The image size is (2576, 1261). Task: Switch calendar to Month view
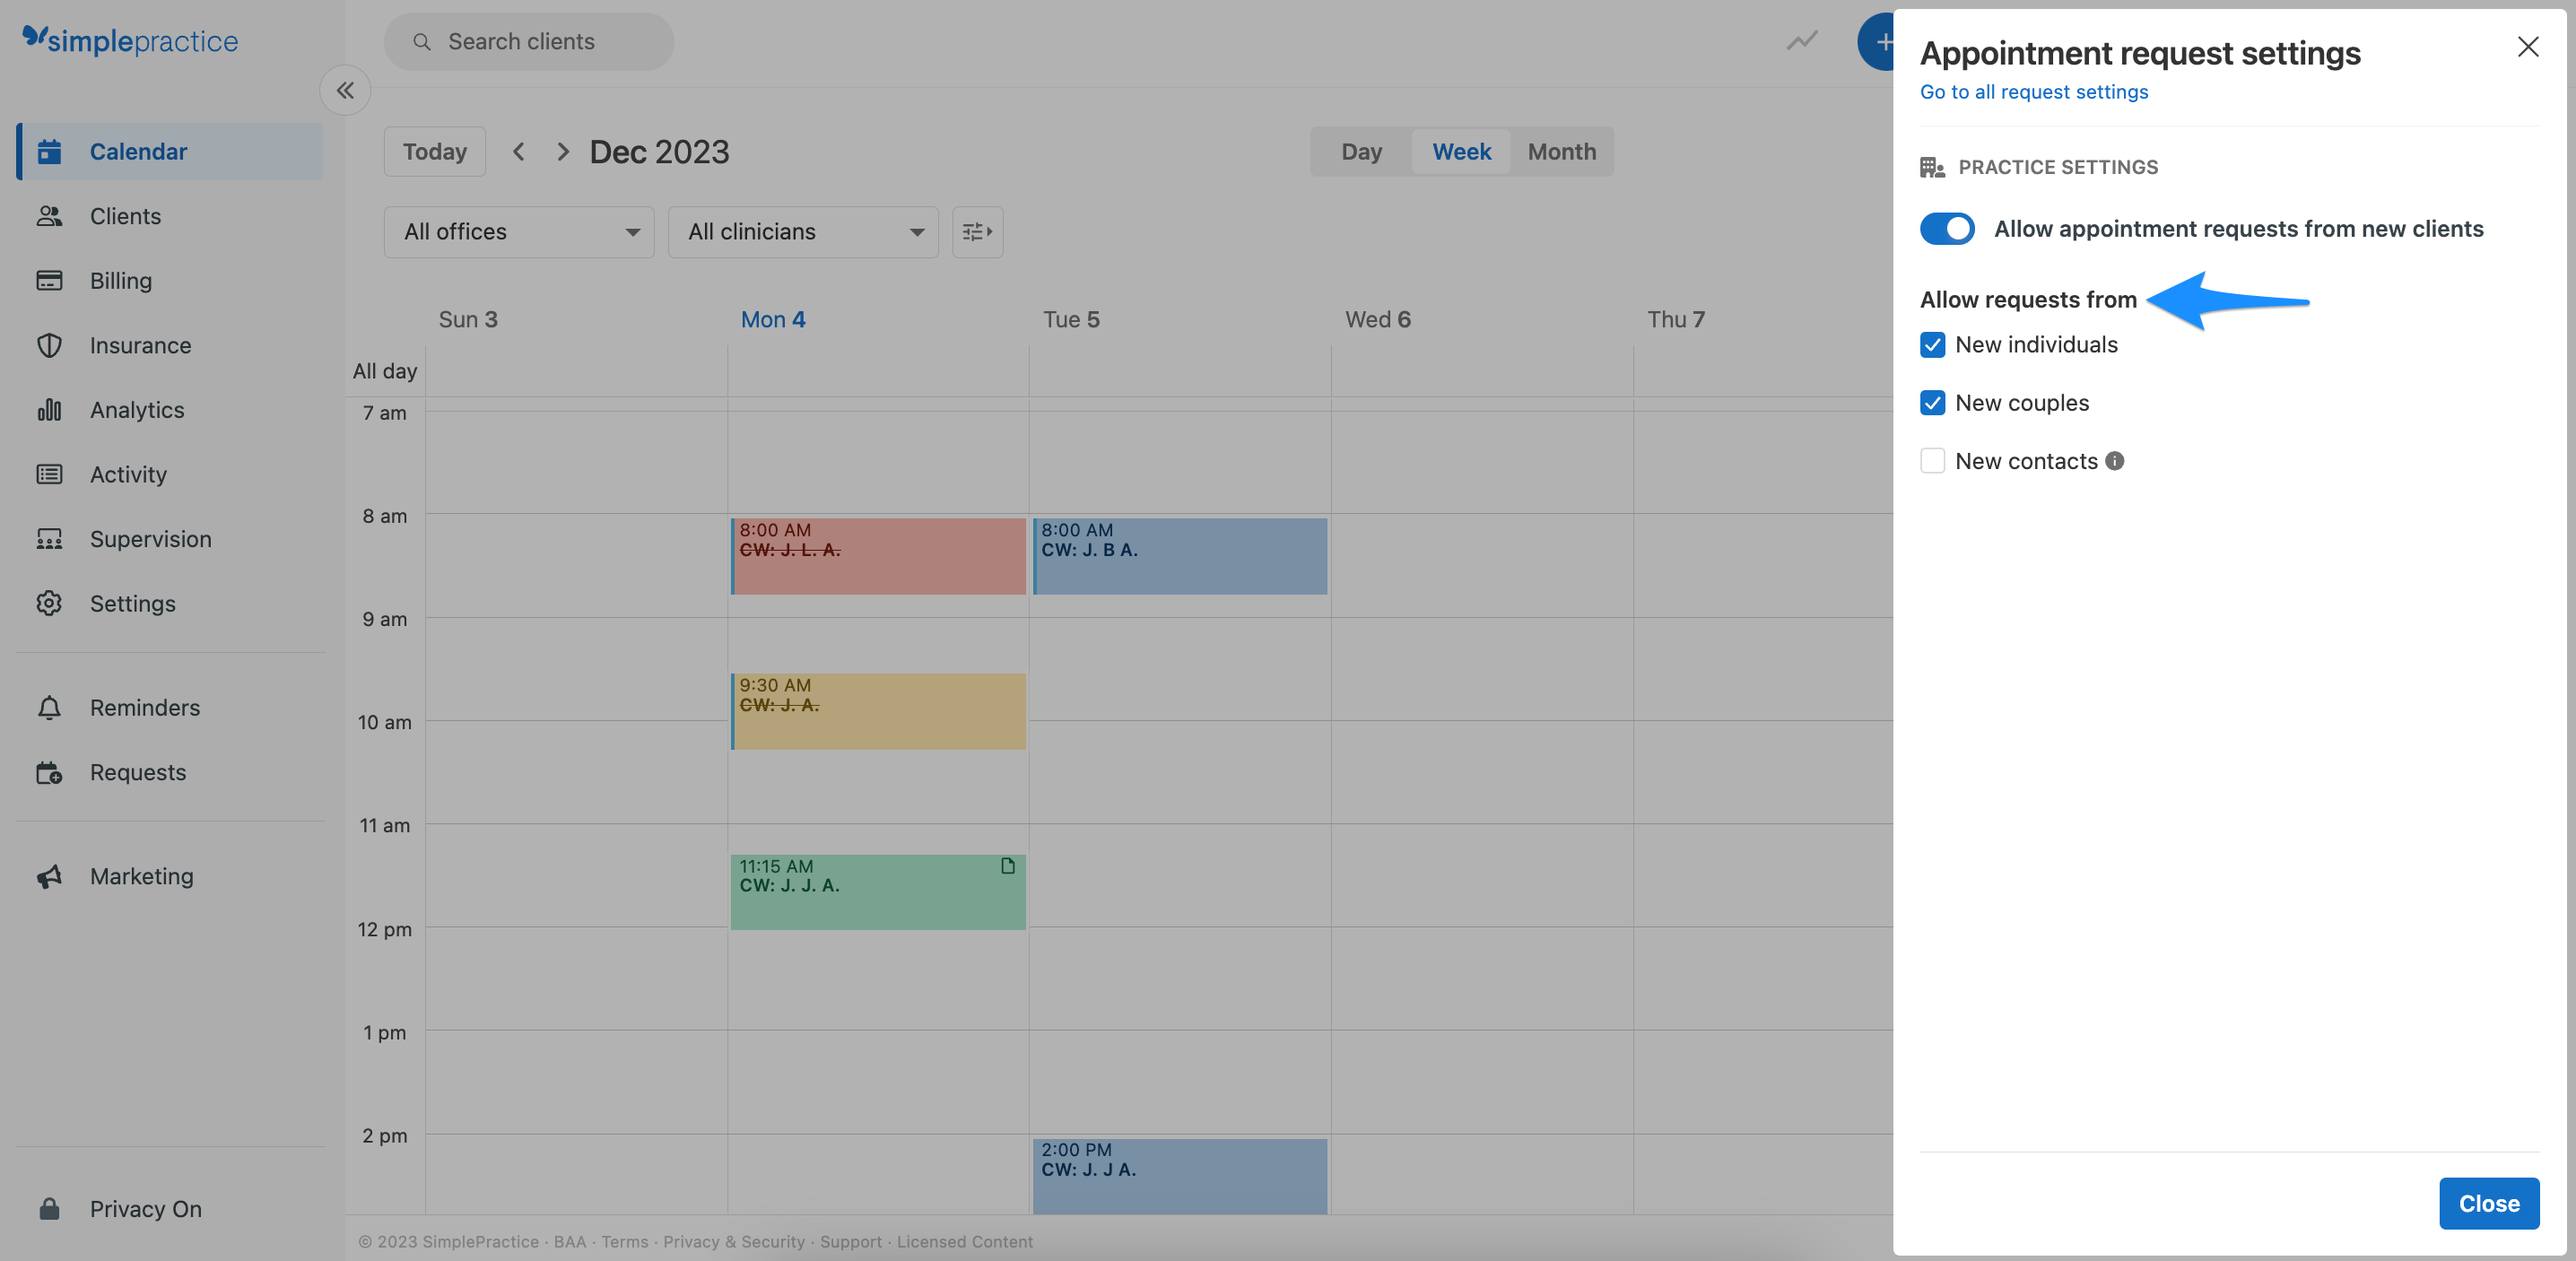[x=1561, y=151]
